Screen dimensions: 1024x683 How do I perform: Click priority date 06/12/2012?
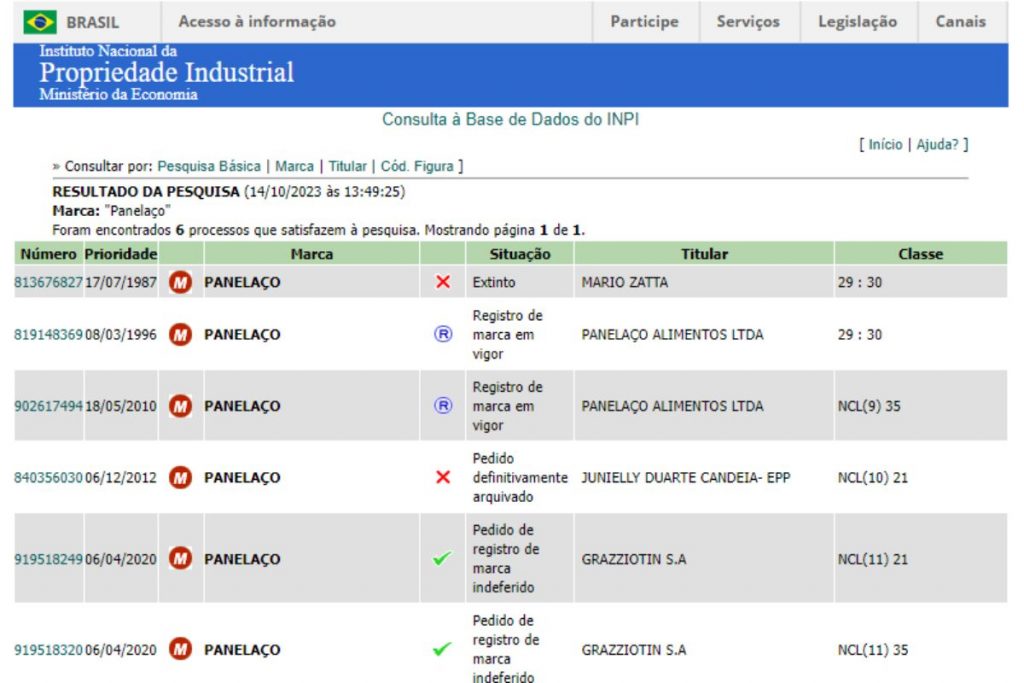coord(121,478)
